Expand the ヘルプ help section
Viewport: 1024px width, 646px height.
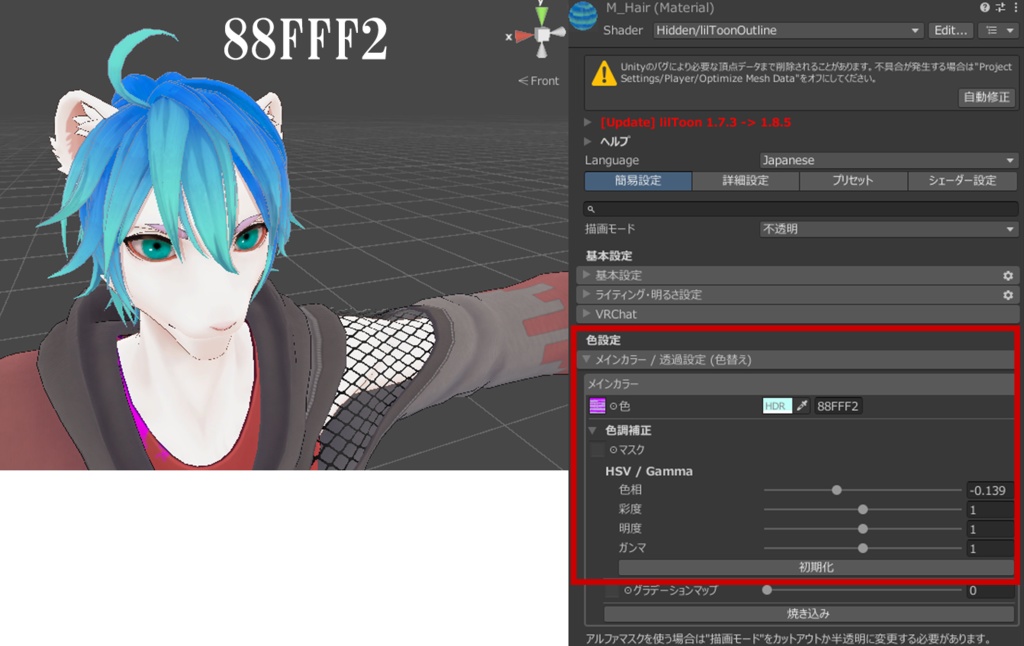click(587, 141)
